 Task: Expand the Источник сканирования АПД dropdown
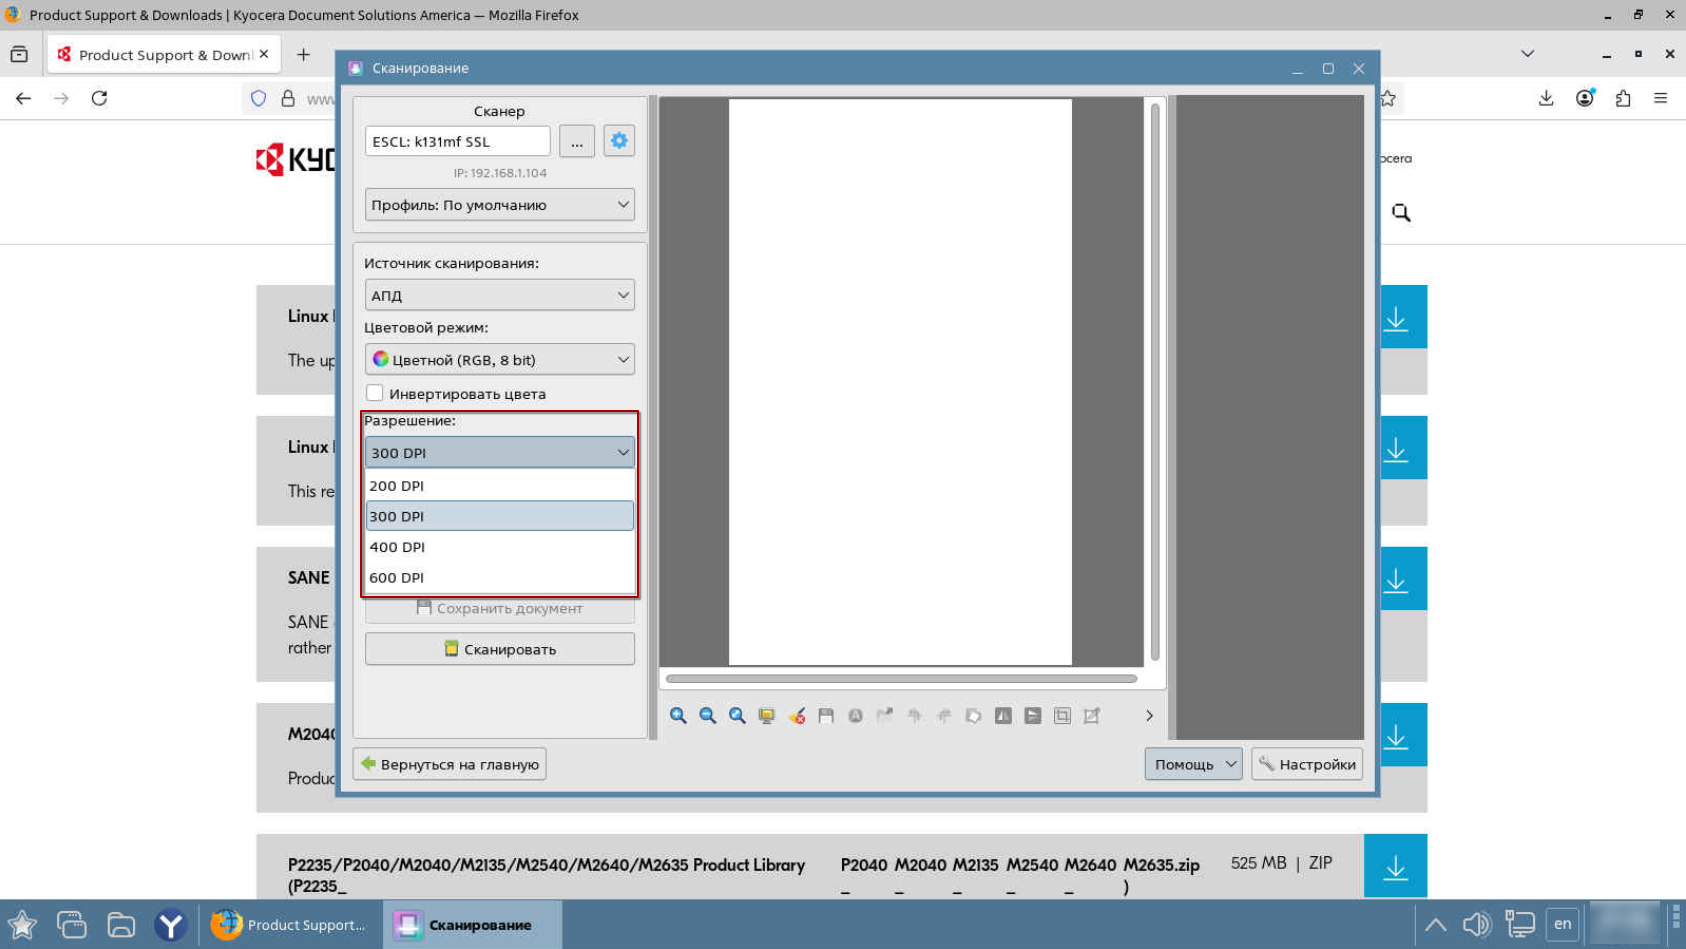(499, 295)
